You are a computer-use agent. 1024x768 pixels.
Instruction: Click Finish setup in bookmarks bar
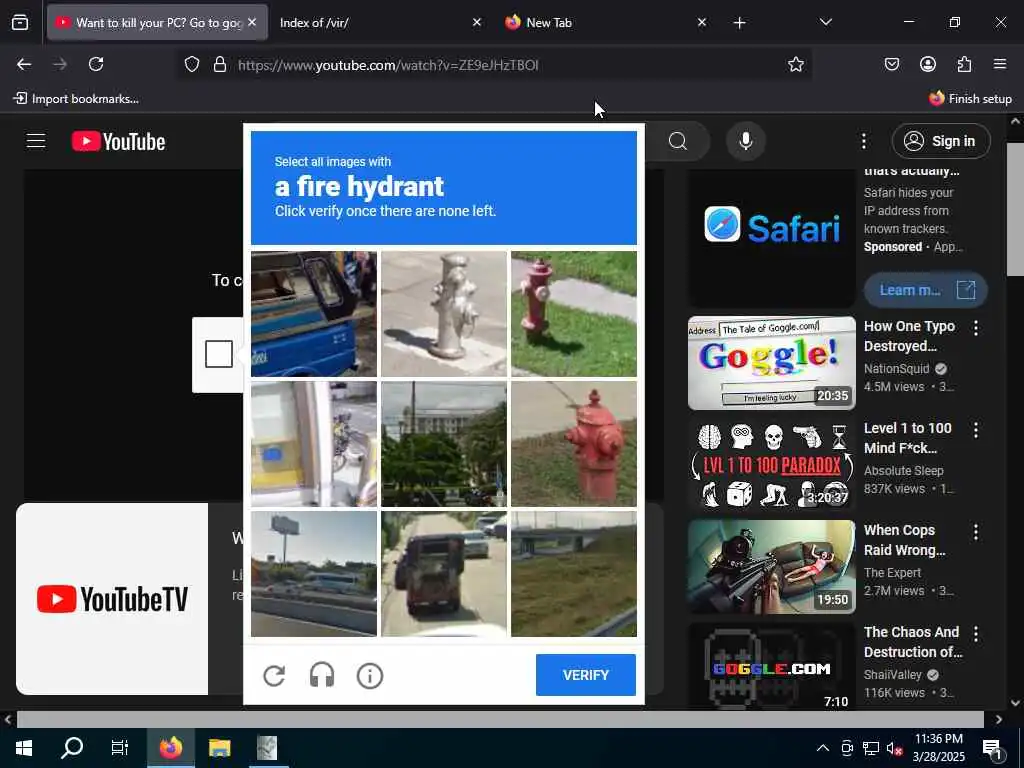(970, 99)
